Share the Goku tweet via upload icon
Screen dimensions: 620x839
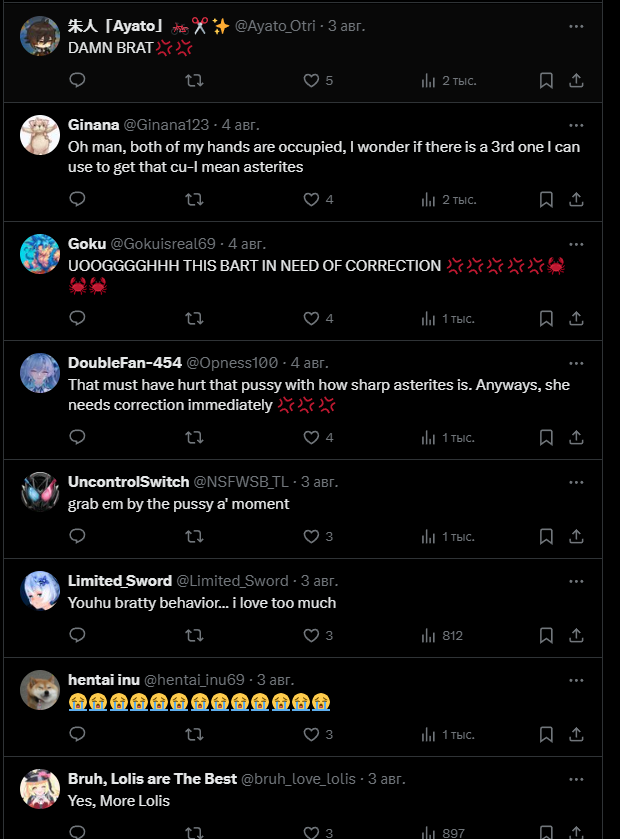coord(576,319)
